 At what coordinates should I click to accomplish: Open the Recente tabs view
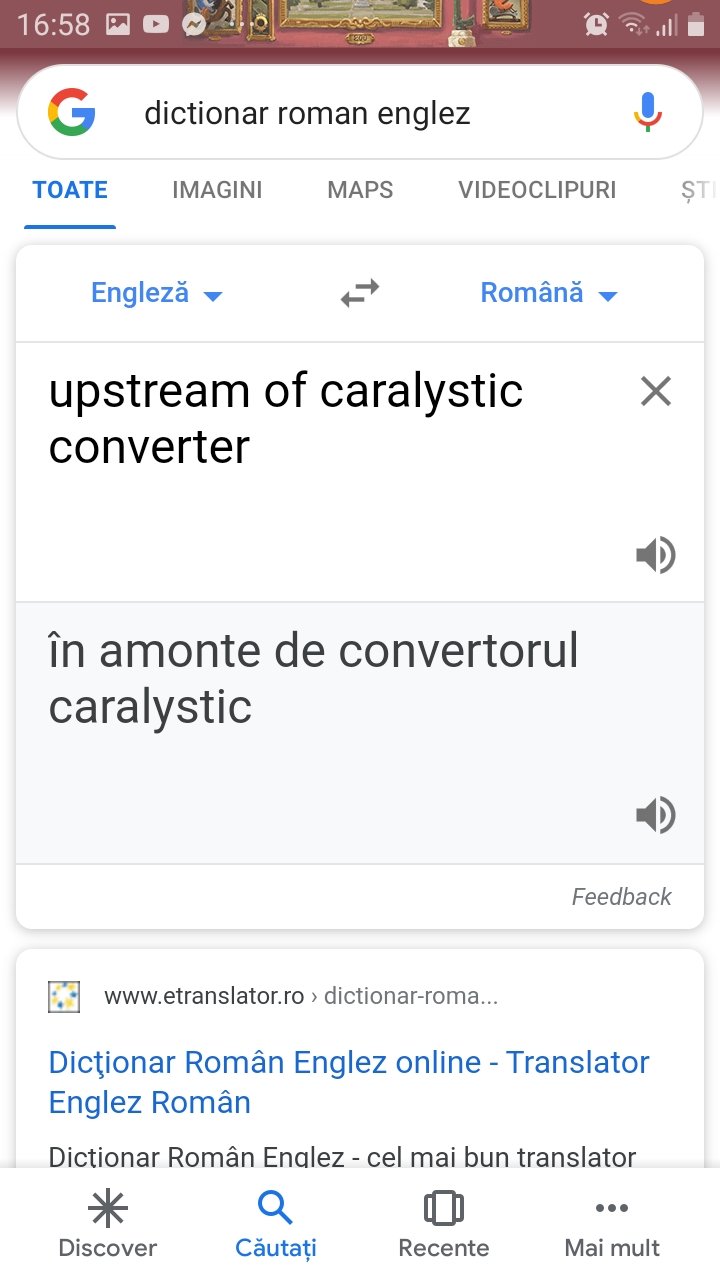(x=444, y=1225)
